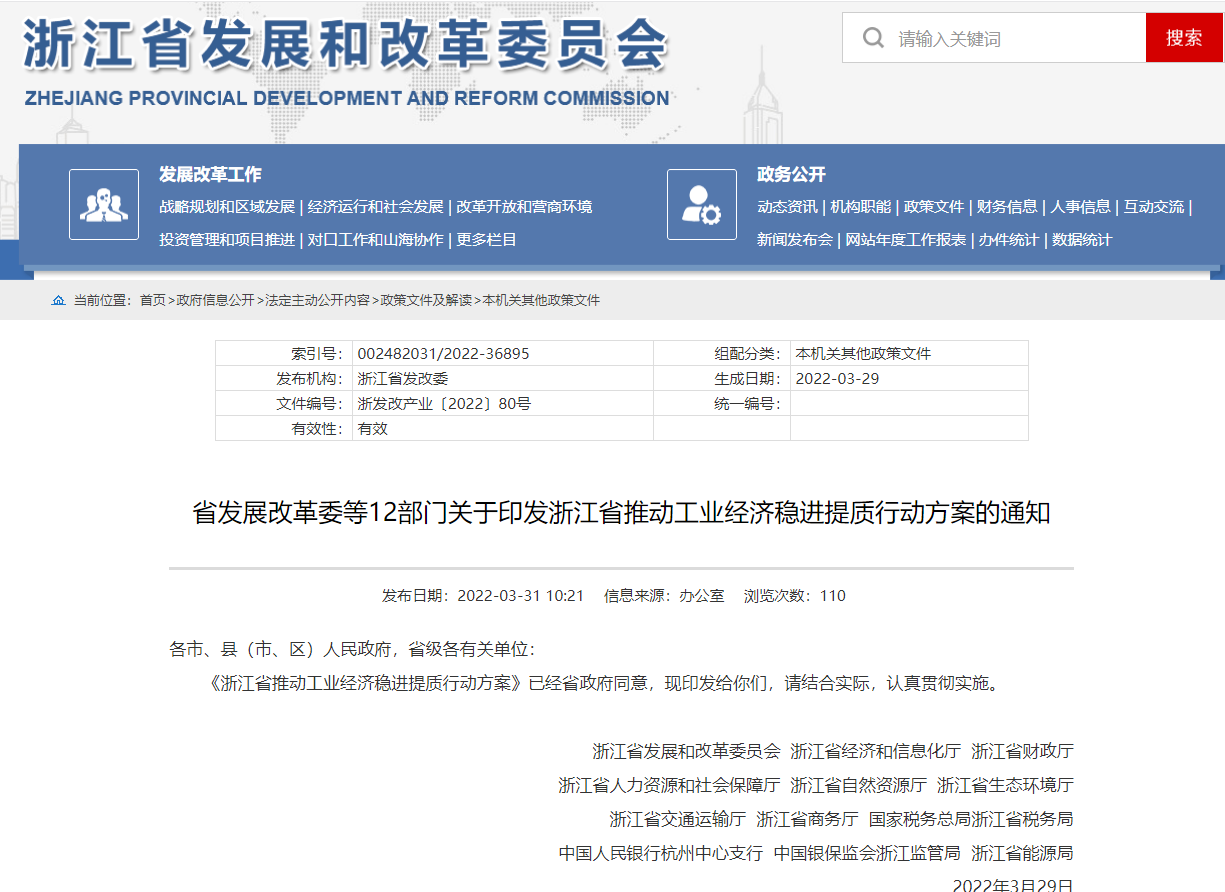Open 战略规划和区域发展 section
Viewport: 1225px width, 892px height.
point(227,207)
